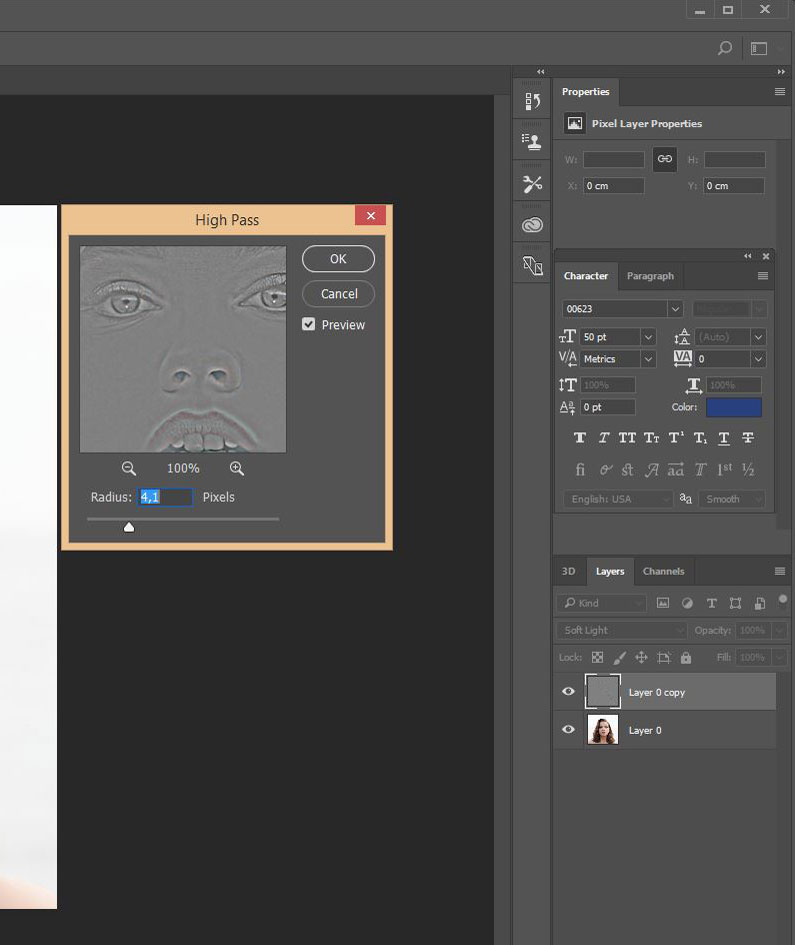Open the blue text Color swatch
The height and width of the screenshot is (945, 795).
(734, 407)
